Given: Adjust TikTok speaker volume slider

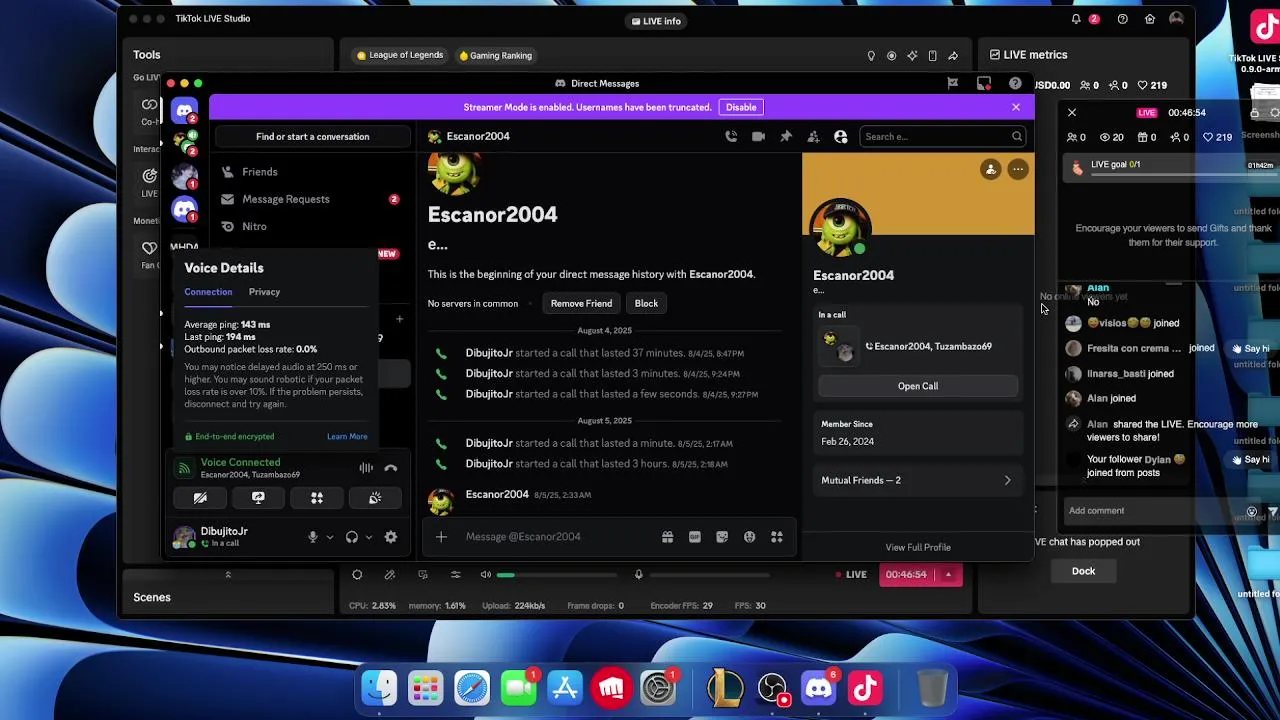Looking at the screenshot, I should click(558, 575).
